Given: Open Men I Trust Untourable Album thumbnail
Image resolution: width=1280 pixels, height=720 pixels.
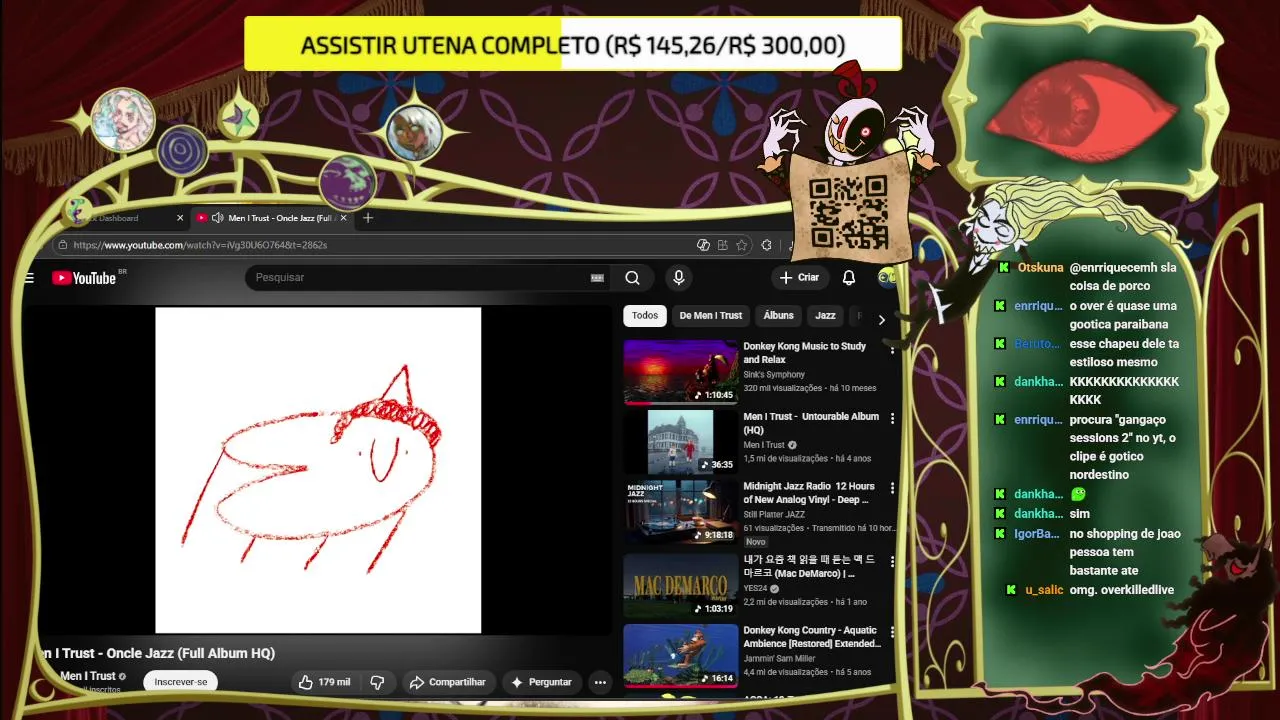Looking at the screenshot, I should (x=681, y=442).
